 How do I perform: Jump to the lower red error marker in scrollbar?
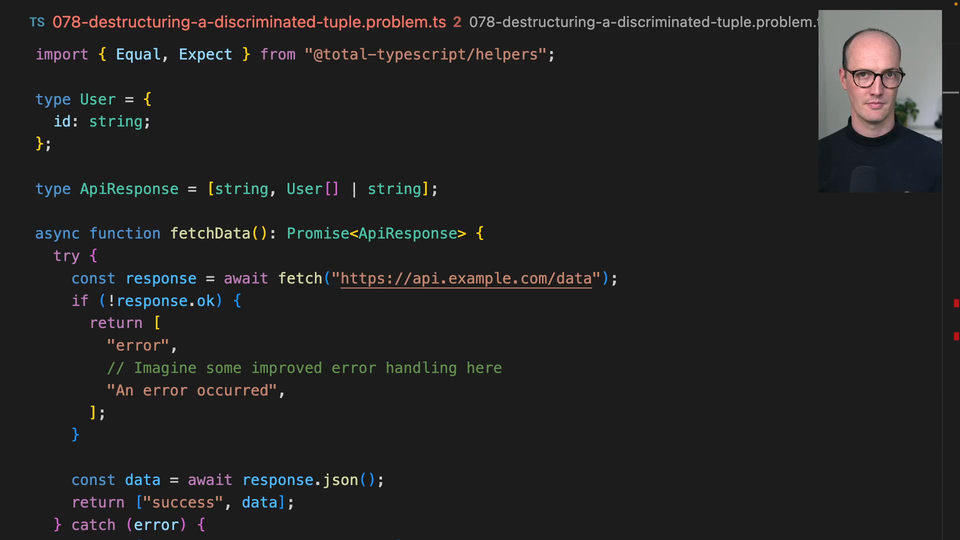956,336
